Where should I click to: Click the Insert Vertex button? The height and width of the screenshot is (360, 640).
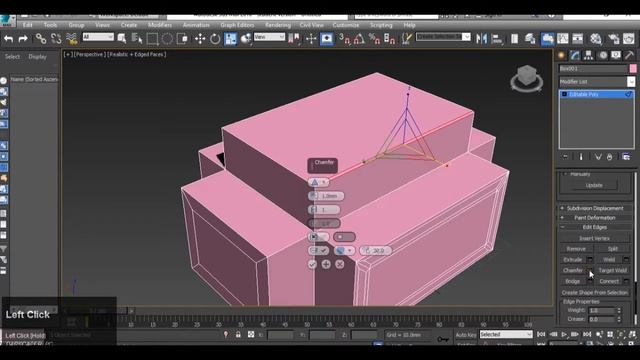point(594,238)
